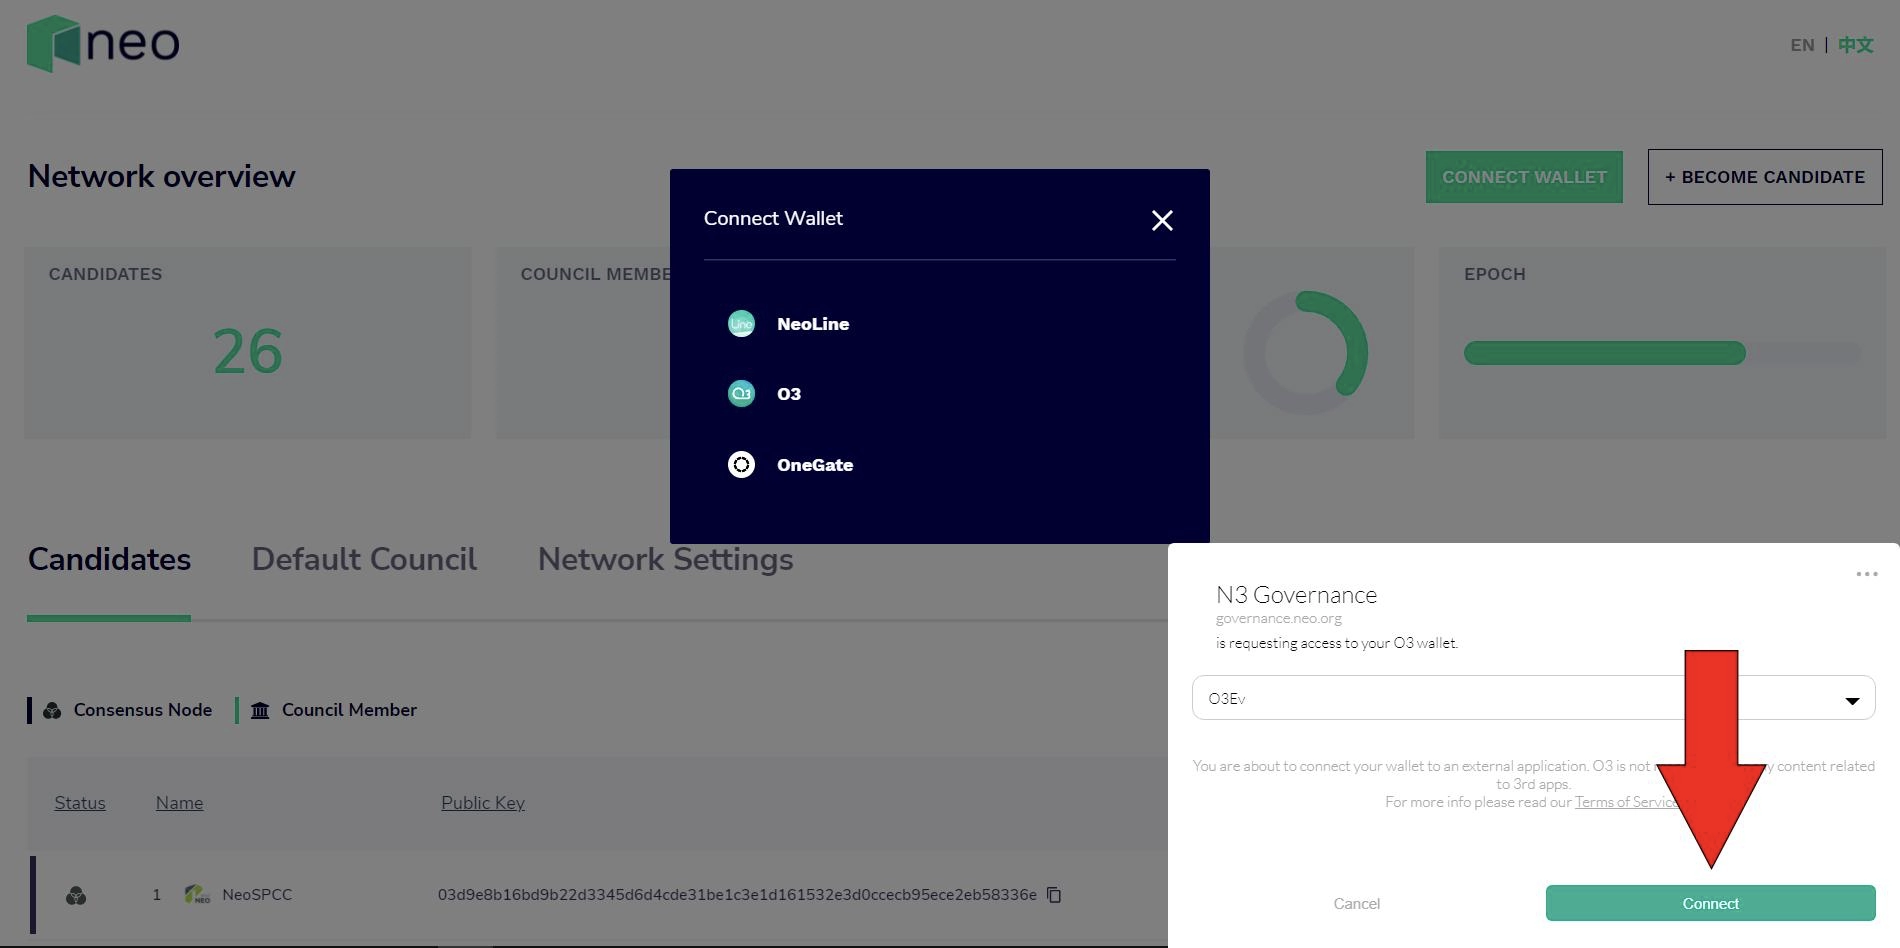
Task: Open the Network Settings tab
Action: pyautogui.click(x=665, y=559)
